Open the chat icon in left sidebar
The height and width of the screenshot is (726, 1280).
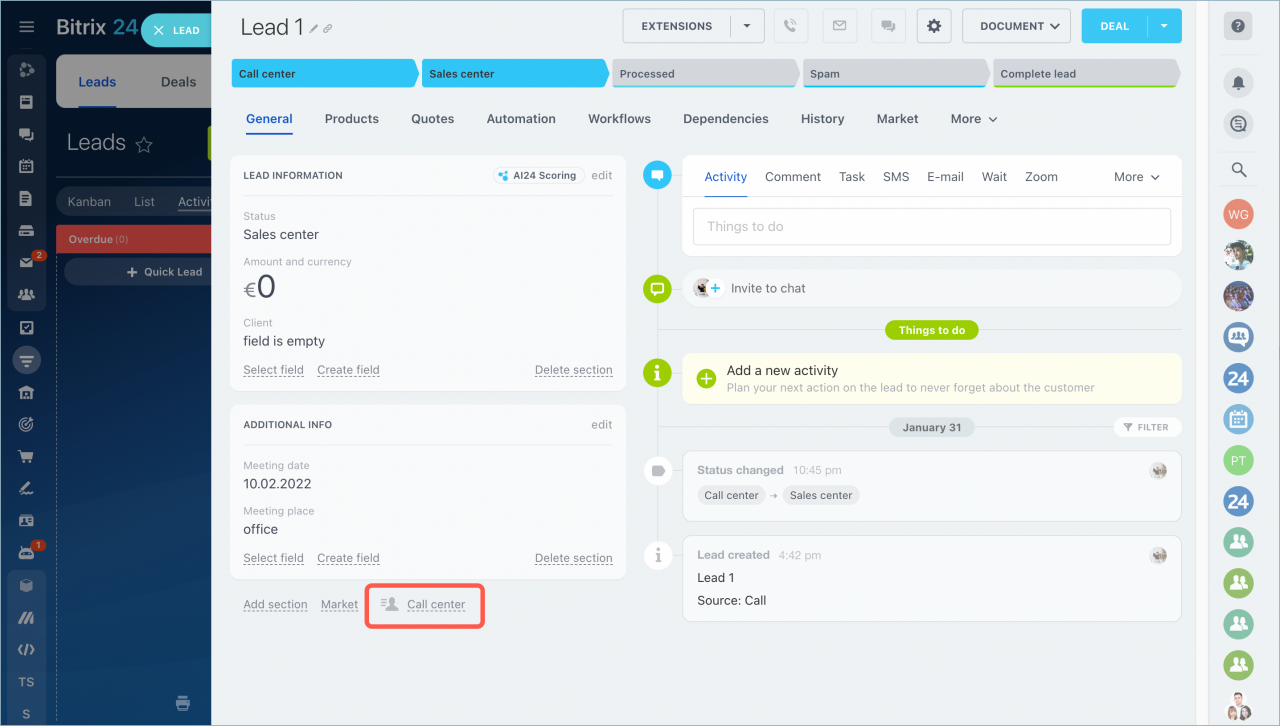27,134
